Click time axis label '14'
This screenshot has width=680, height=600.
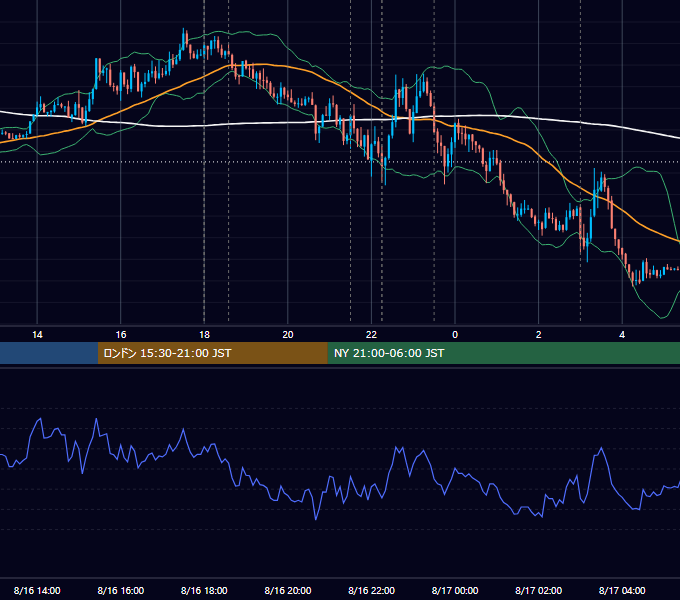[37, 335]
